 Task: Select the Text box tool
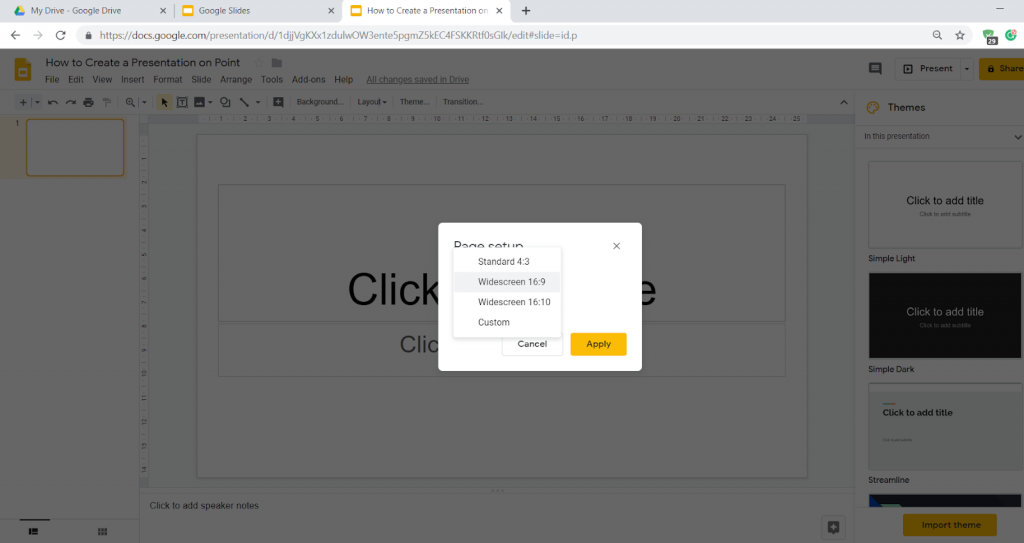182,102
